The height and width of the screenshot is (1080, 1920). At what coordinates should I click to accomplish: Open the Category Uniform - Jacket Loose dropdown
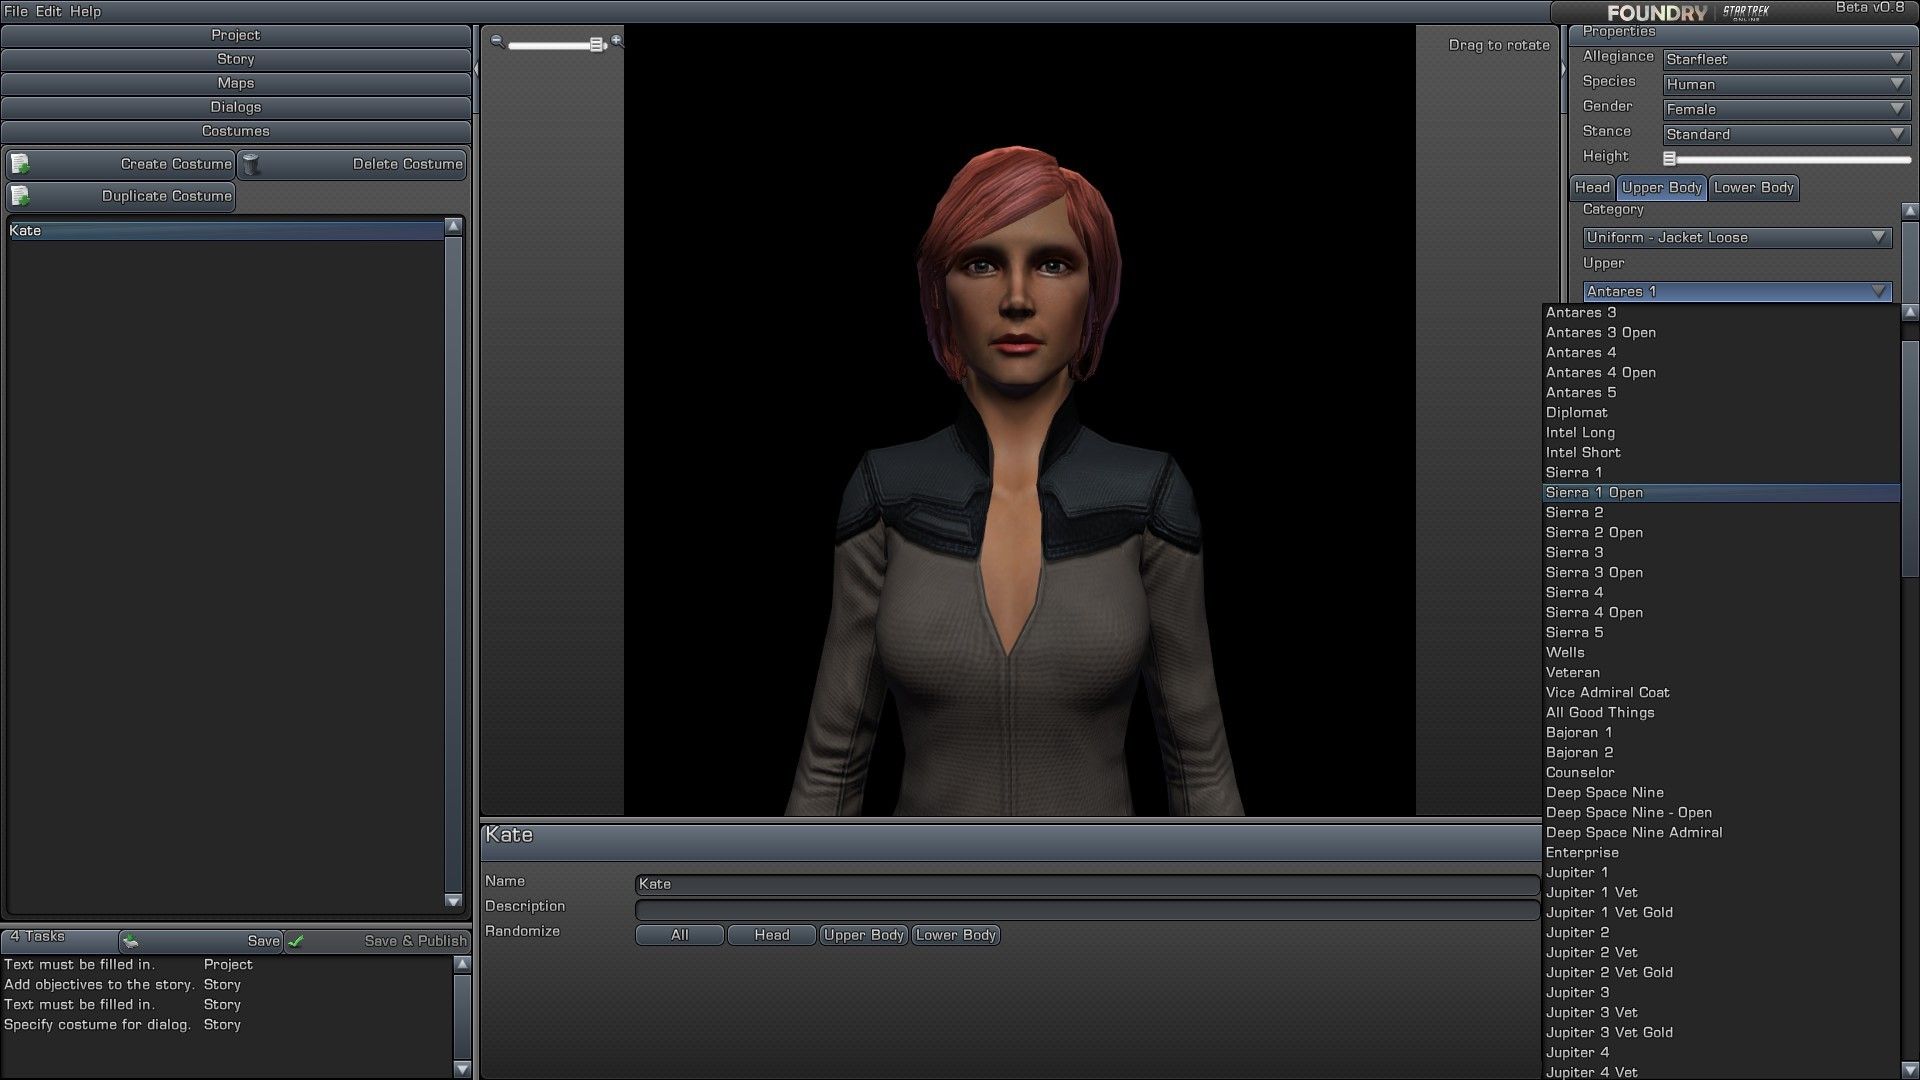pos(1738,237)
